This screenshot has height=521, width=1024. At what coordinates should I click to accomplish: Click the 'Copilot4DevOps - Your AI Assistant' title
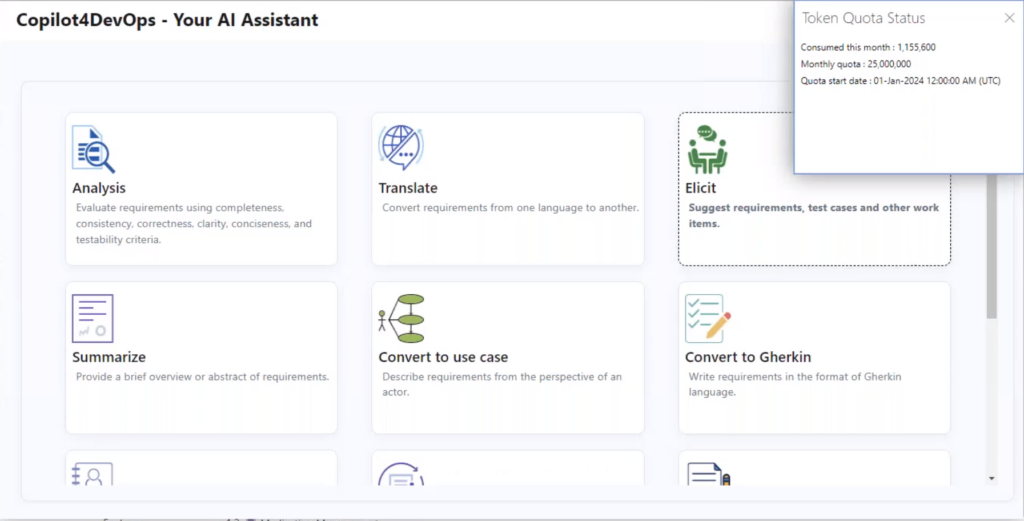click(x=167, y=20)
